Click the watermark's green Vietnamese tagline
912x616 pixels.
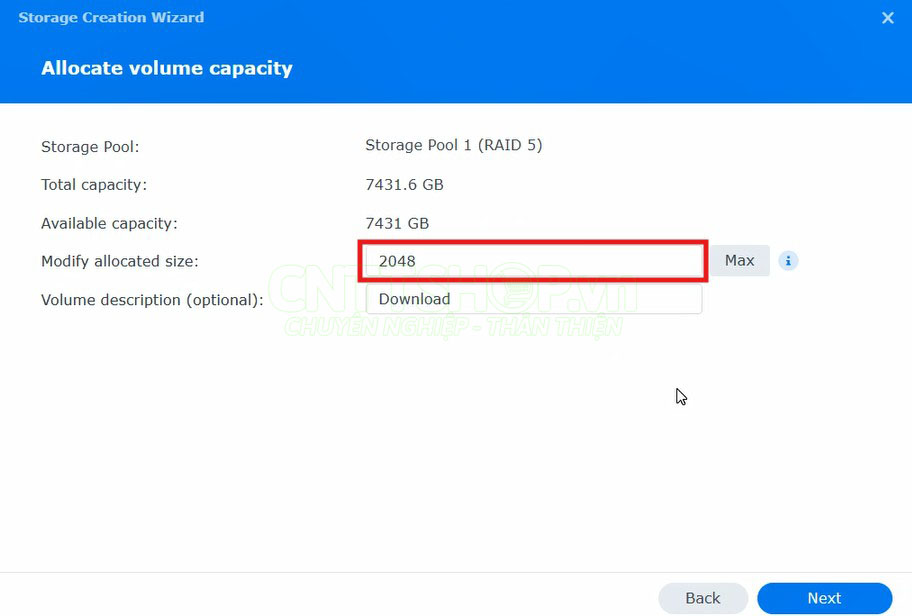click(452, 327)
